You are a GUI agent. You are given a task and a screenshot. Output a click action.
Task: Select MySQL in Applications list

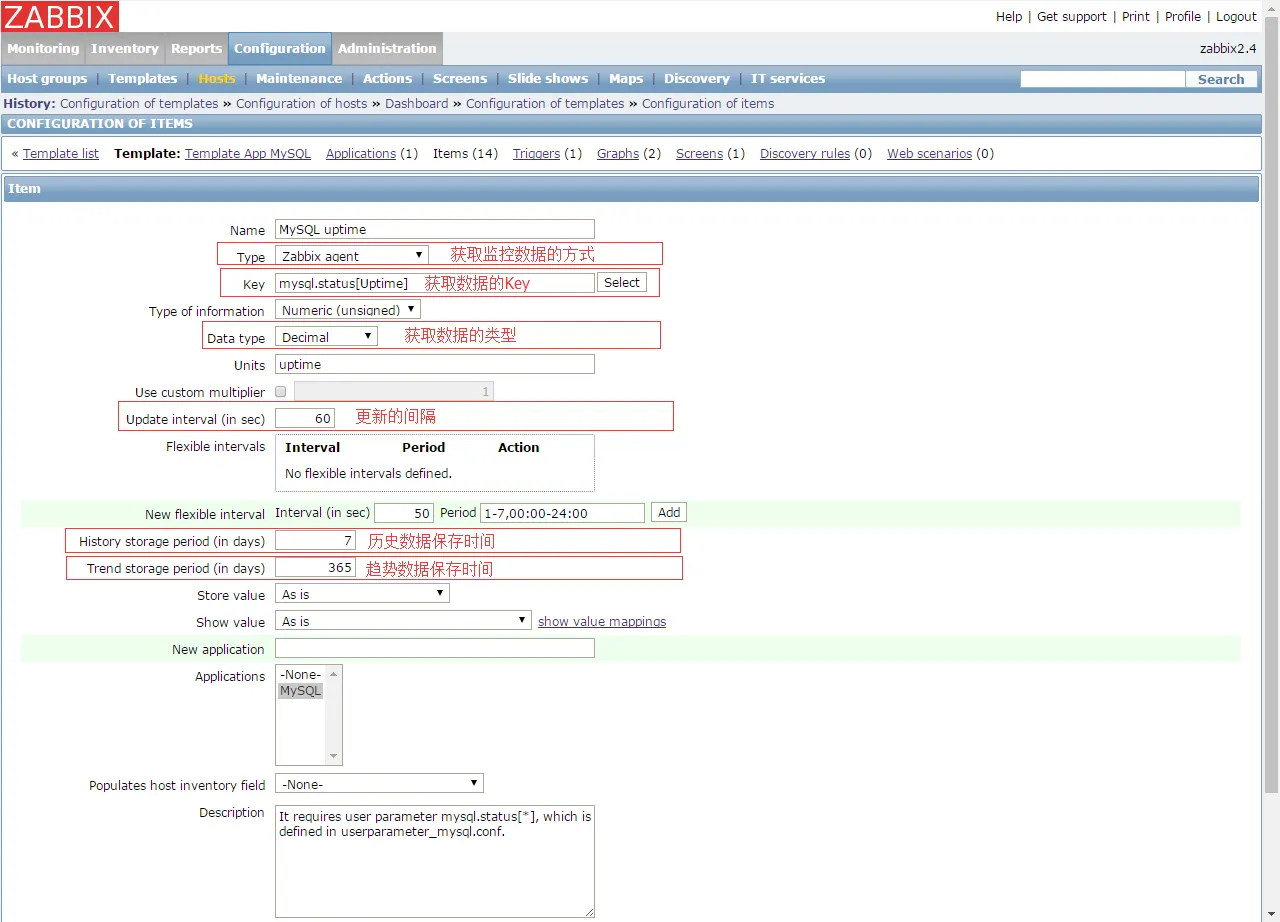pos(300,691)
